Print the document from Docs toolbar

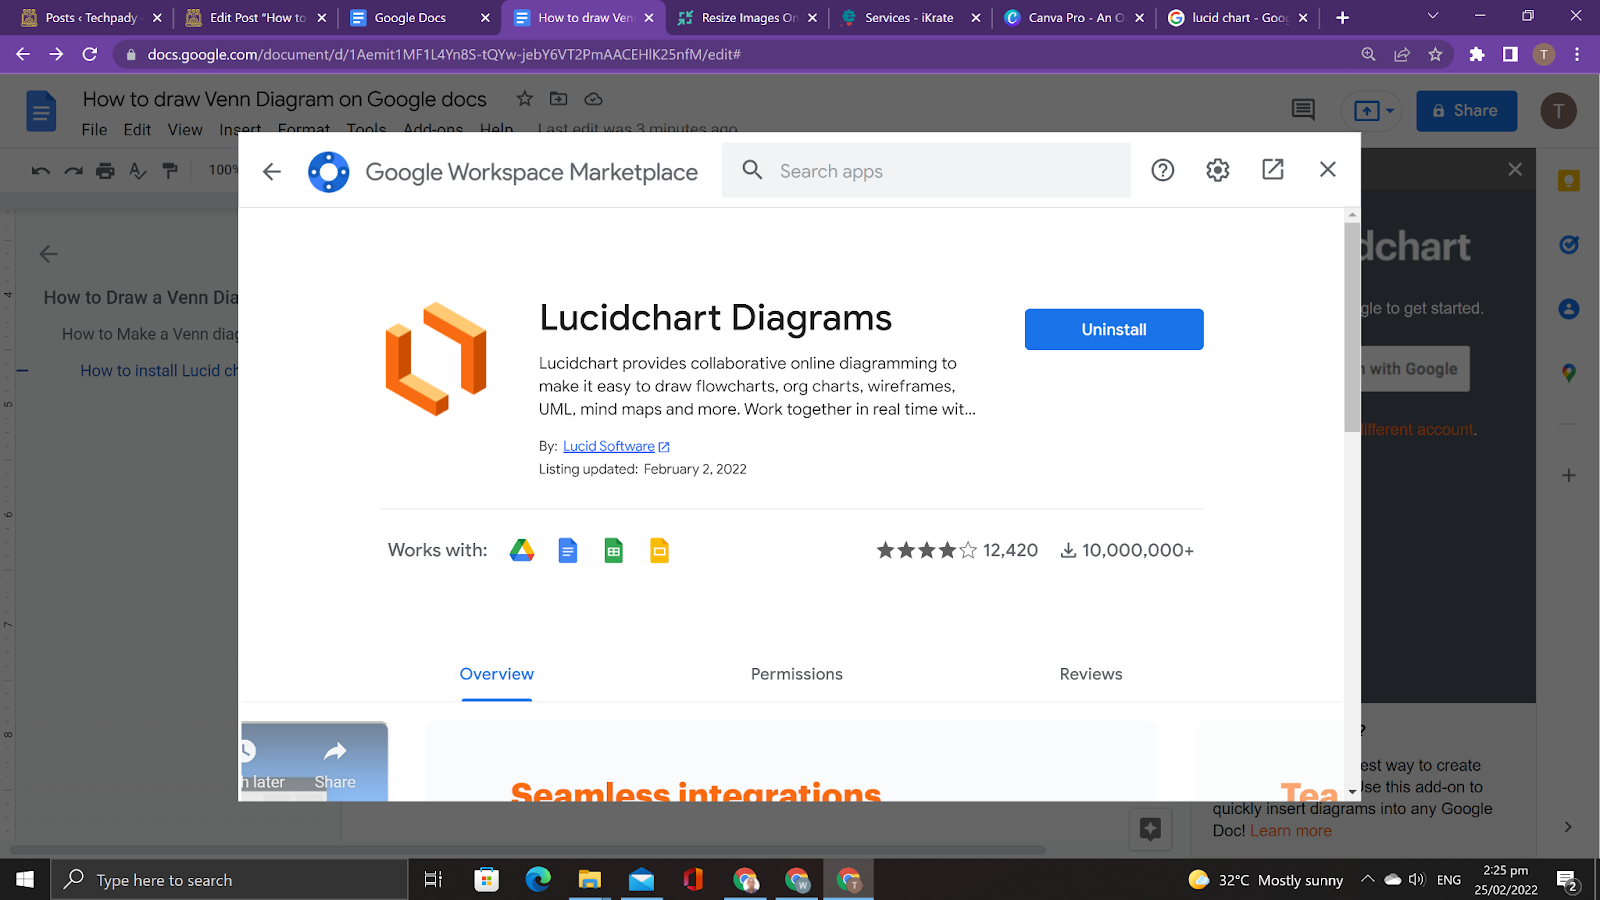pos(105,171)
